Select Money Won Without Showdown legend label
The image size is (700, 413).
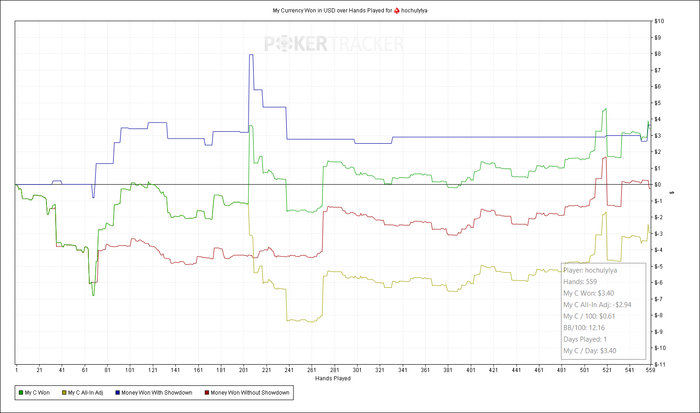coord(250,393)
